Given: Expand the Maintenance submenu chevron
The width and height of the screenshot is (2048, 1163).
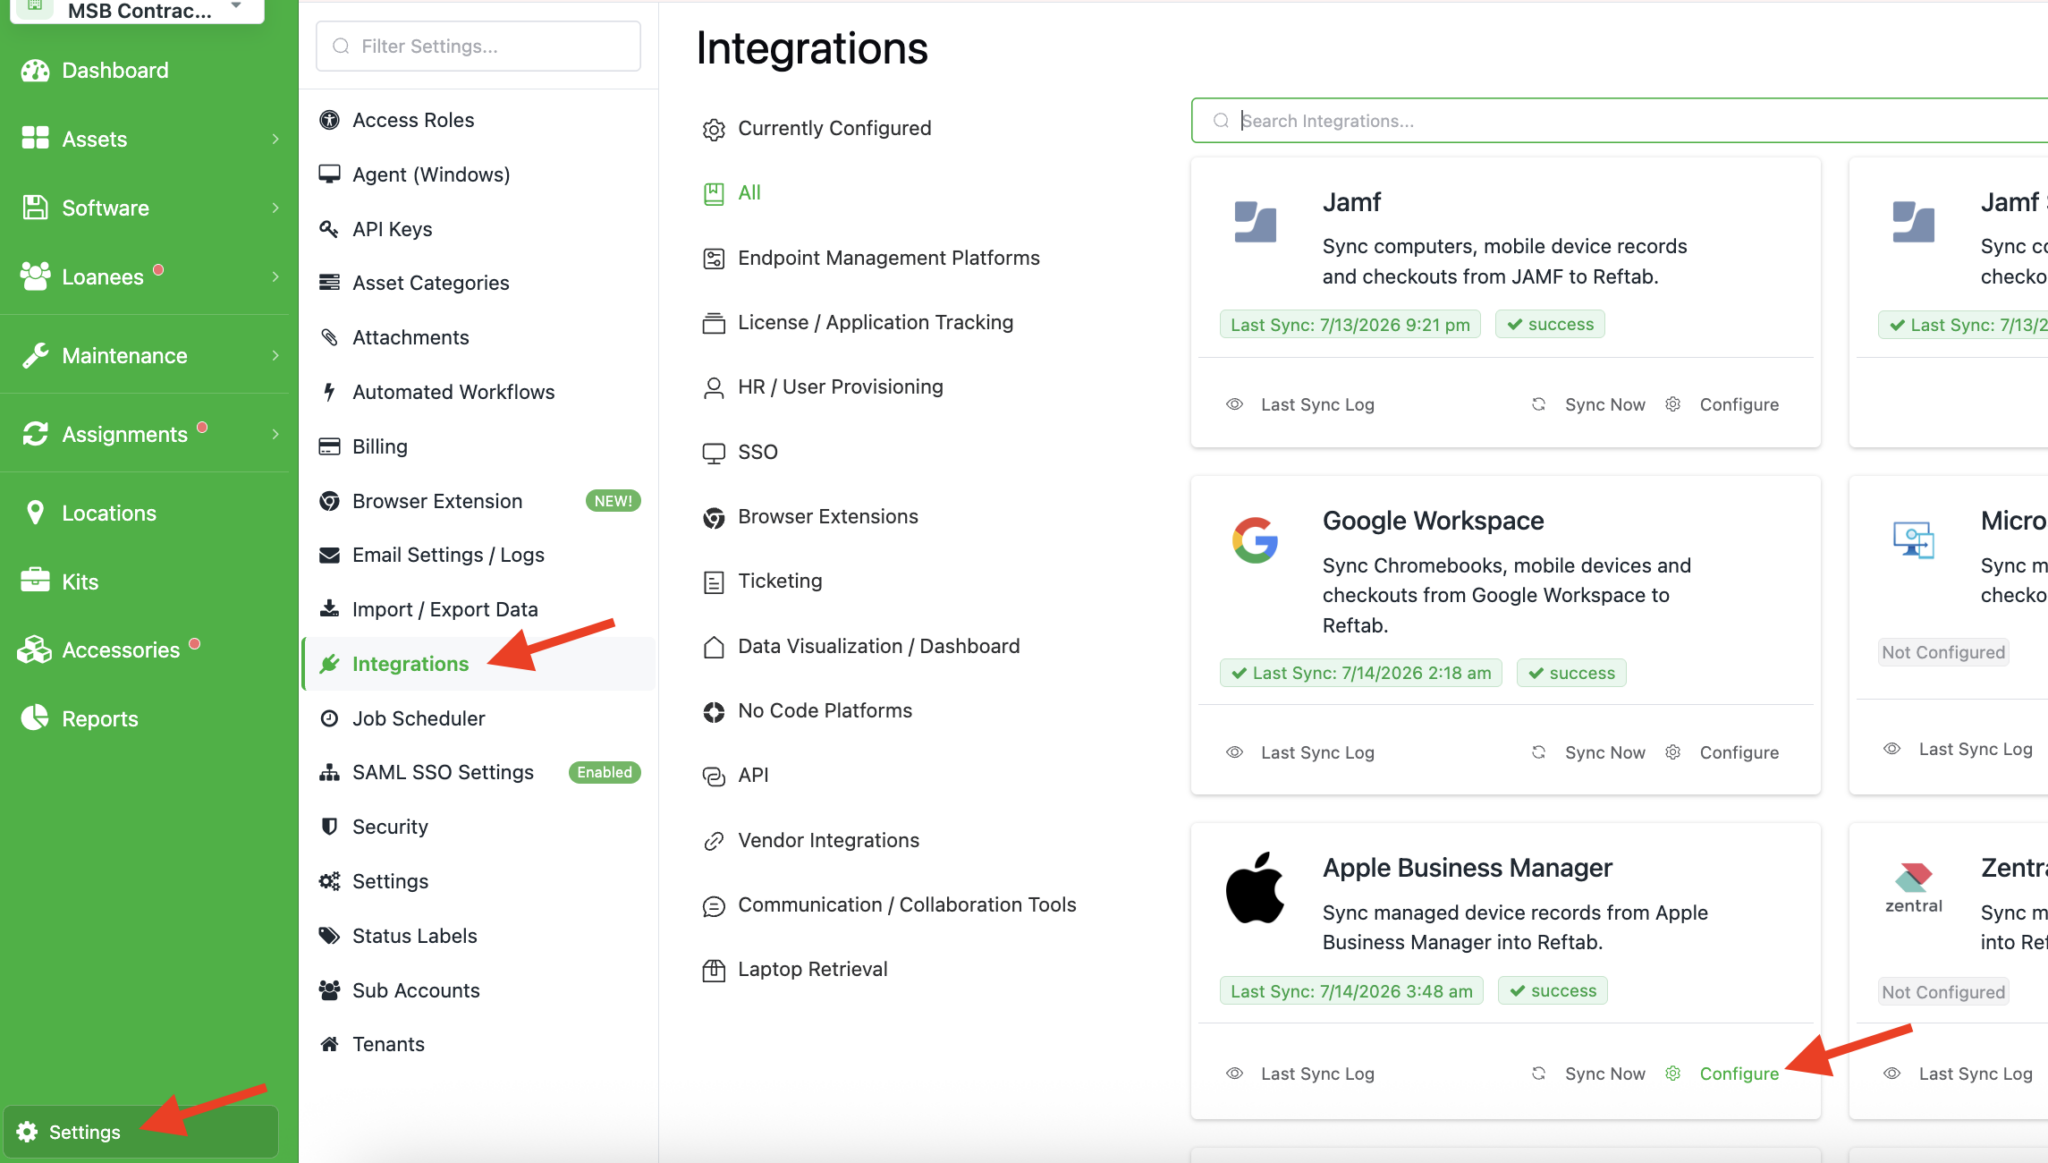Looking at the screenshot, I should pos(275,355).
